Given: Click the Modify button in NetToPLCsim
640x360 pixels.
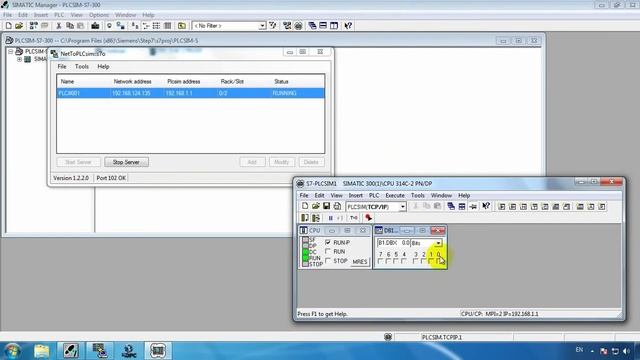Looking at the screenshot, I should (x=281, y=162).
